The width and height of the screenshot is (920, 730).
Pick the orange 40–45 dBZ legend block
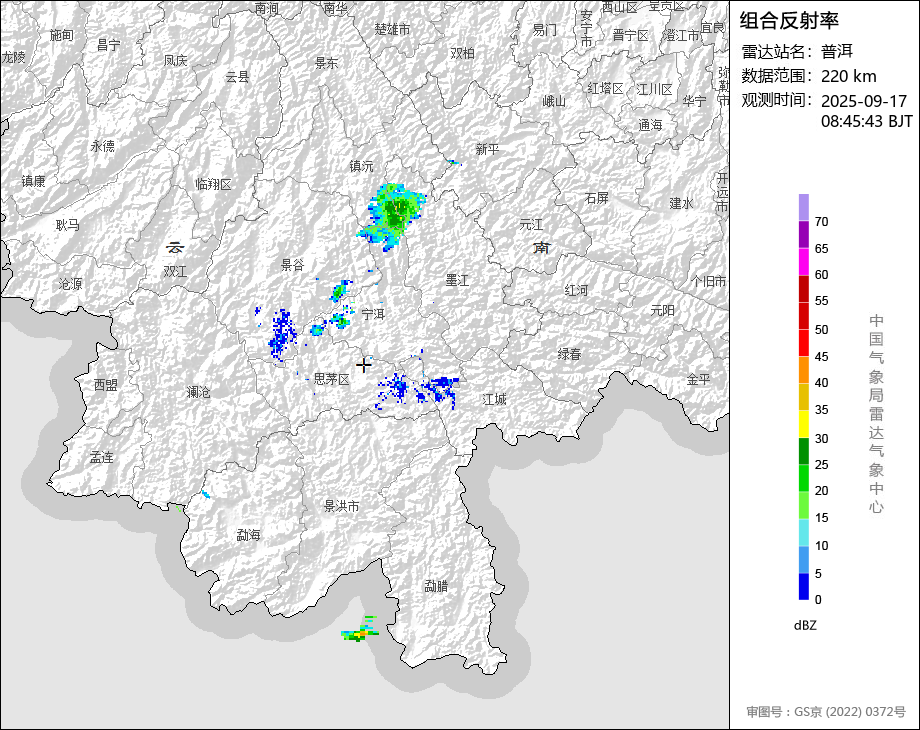click(x=804, y=370)
